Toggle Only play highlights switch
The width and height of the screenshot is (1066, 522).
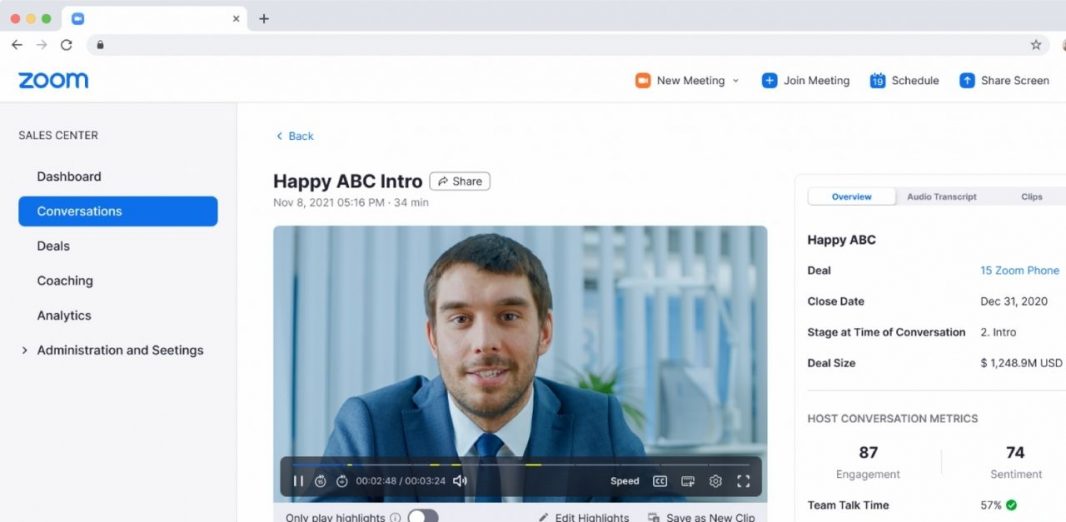coord(423,517)
